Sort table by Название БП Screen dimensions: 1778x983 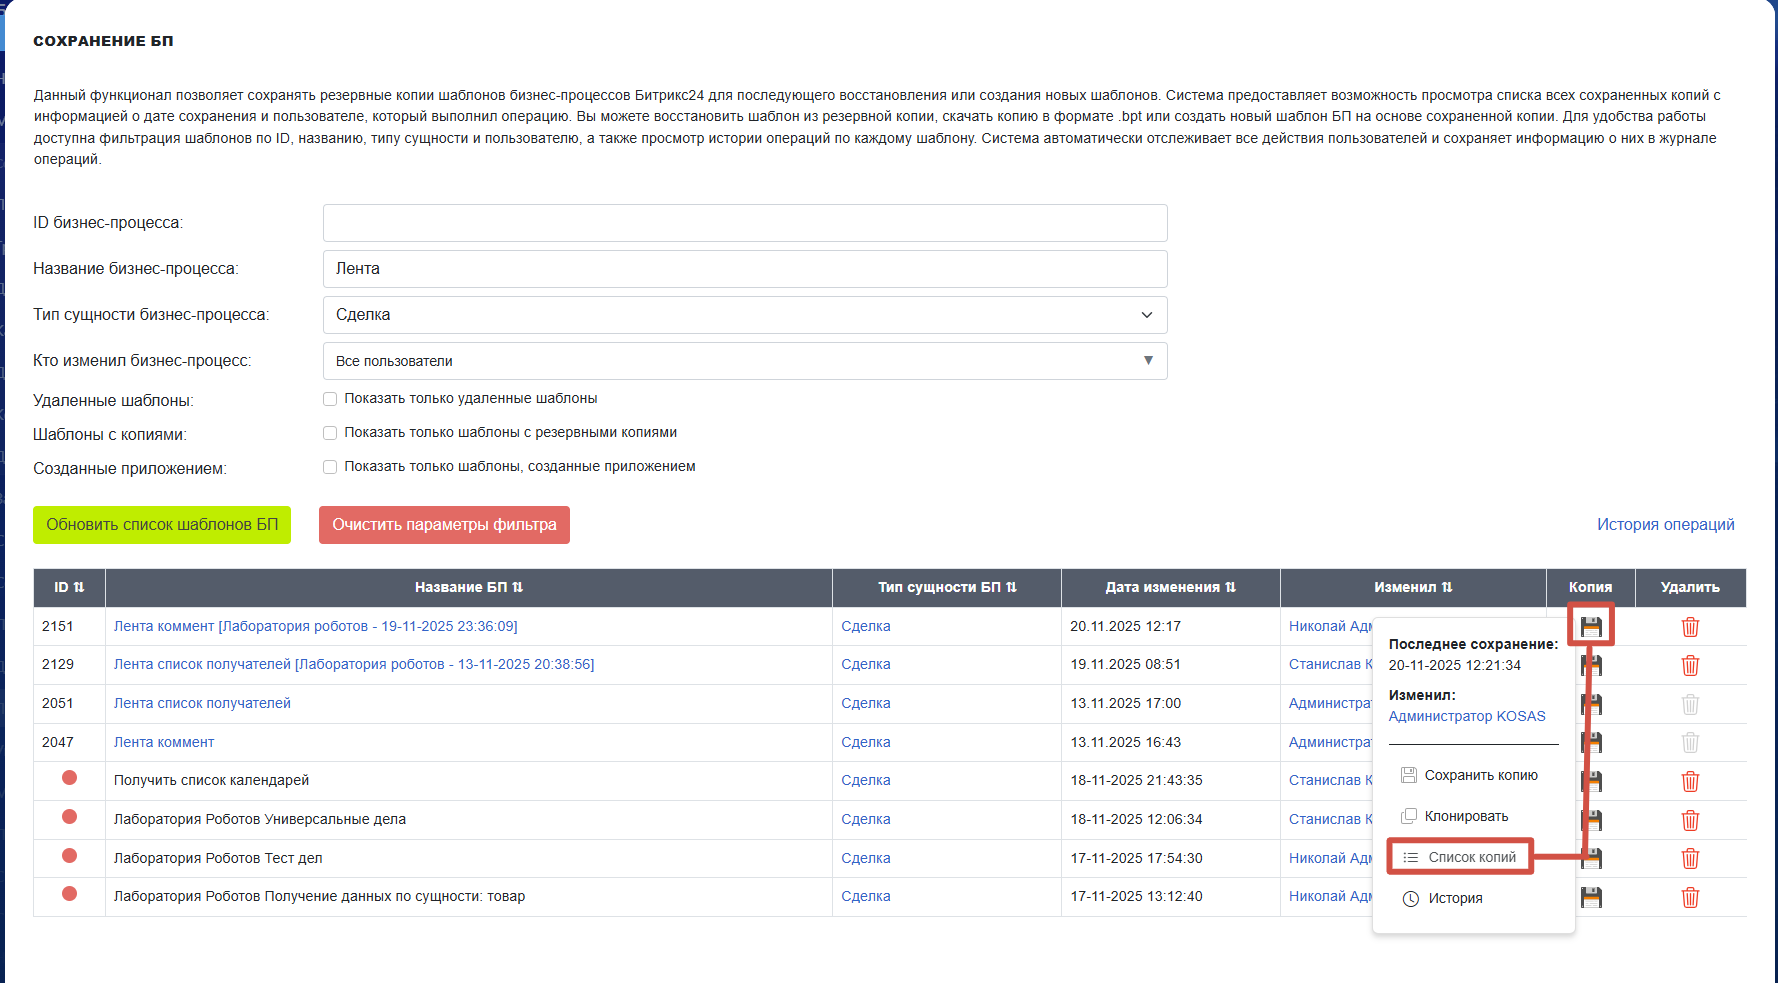click(x=469, y=588)
